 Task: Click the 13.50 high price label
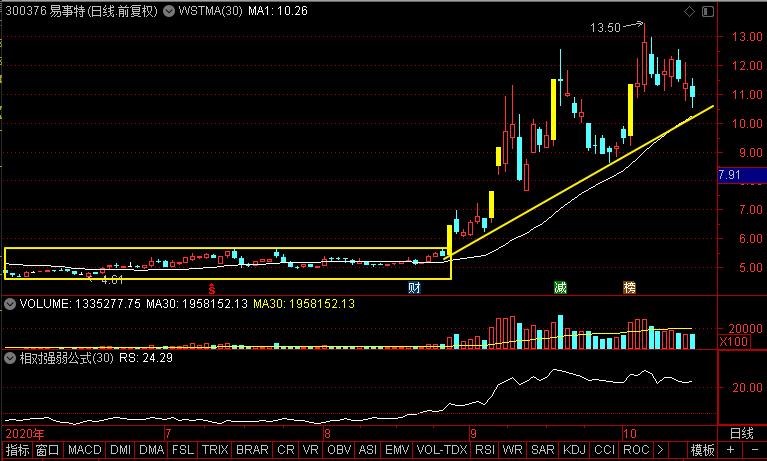click(605, 28)
